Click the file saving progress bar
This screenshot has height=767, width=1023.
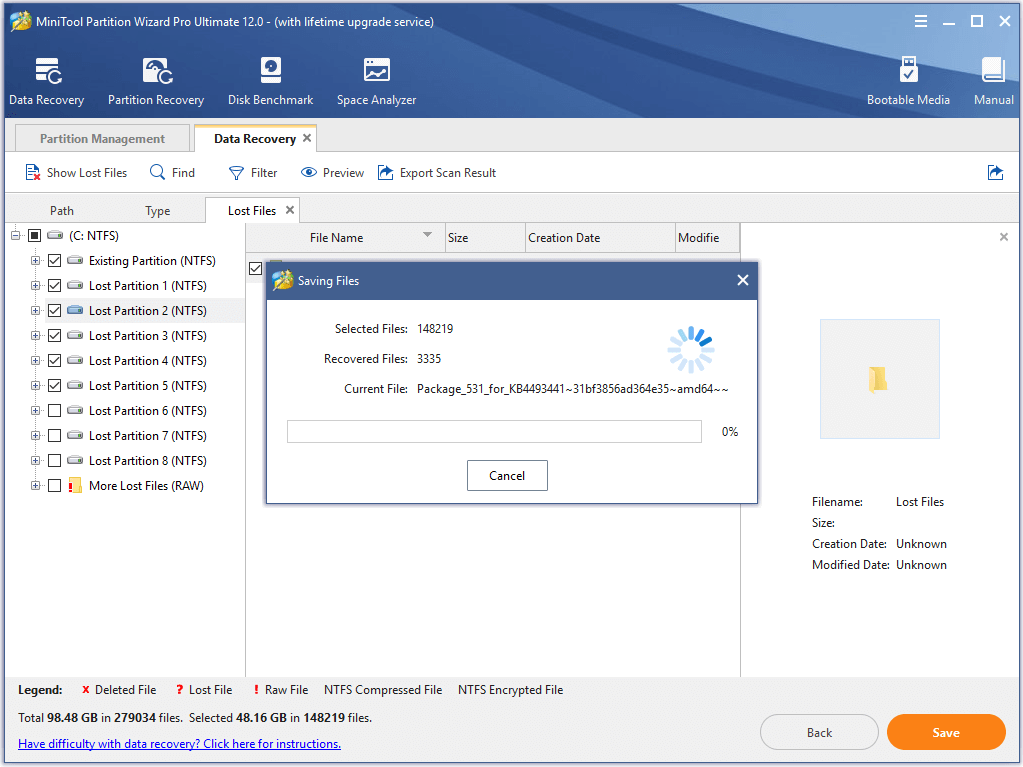click(494, 432)
